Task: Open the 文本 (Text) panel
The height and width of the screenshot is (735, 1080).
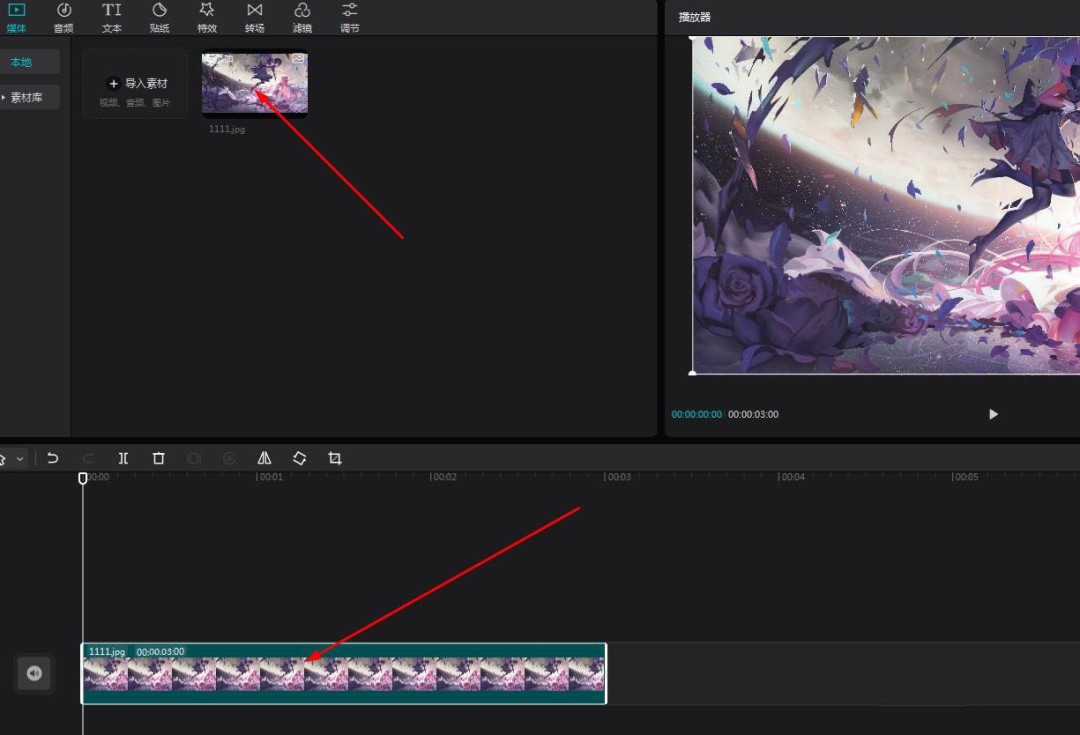Action: (111, 17)
